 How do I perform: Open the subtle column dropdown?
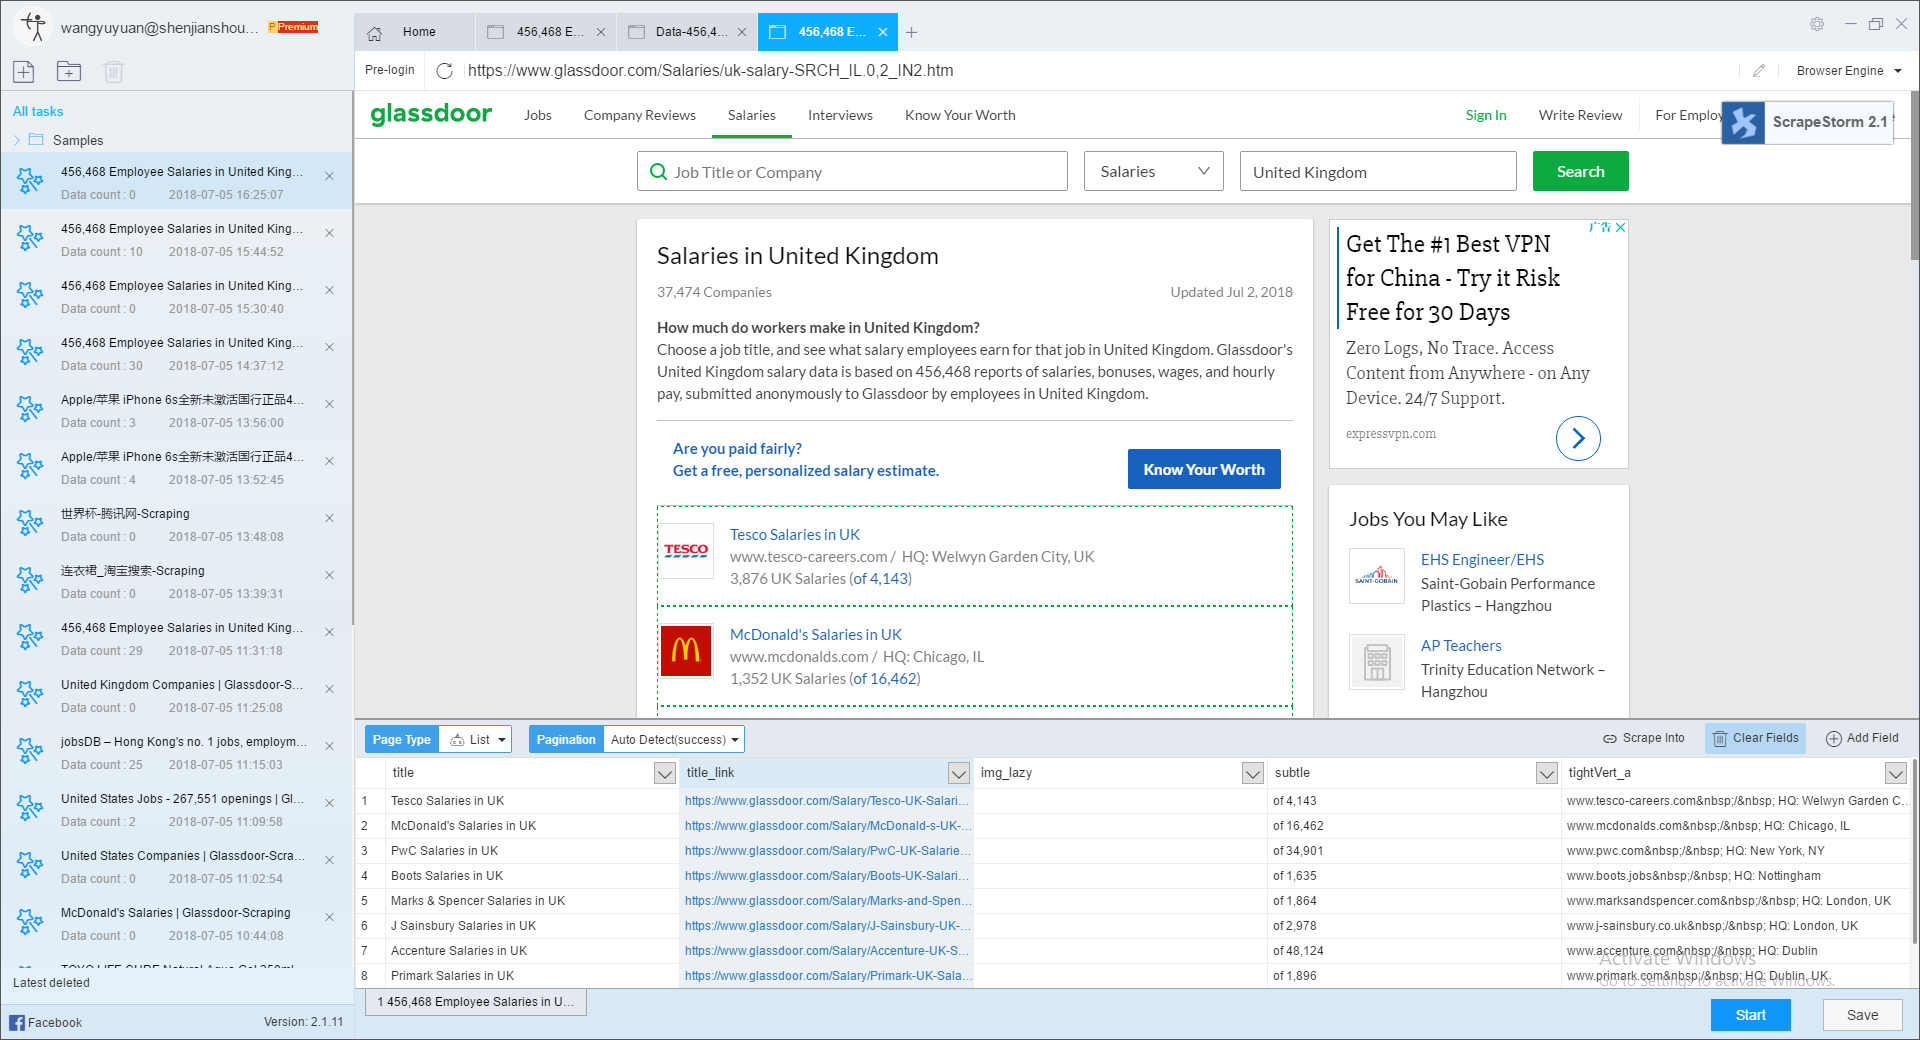[x=1546, y=773]
